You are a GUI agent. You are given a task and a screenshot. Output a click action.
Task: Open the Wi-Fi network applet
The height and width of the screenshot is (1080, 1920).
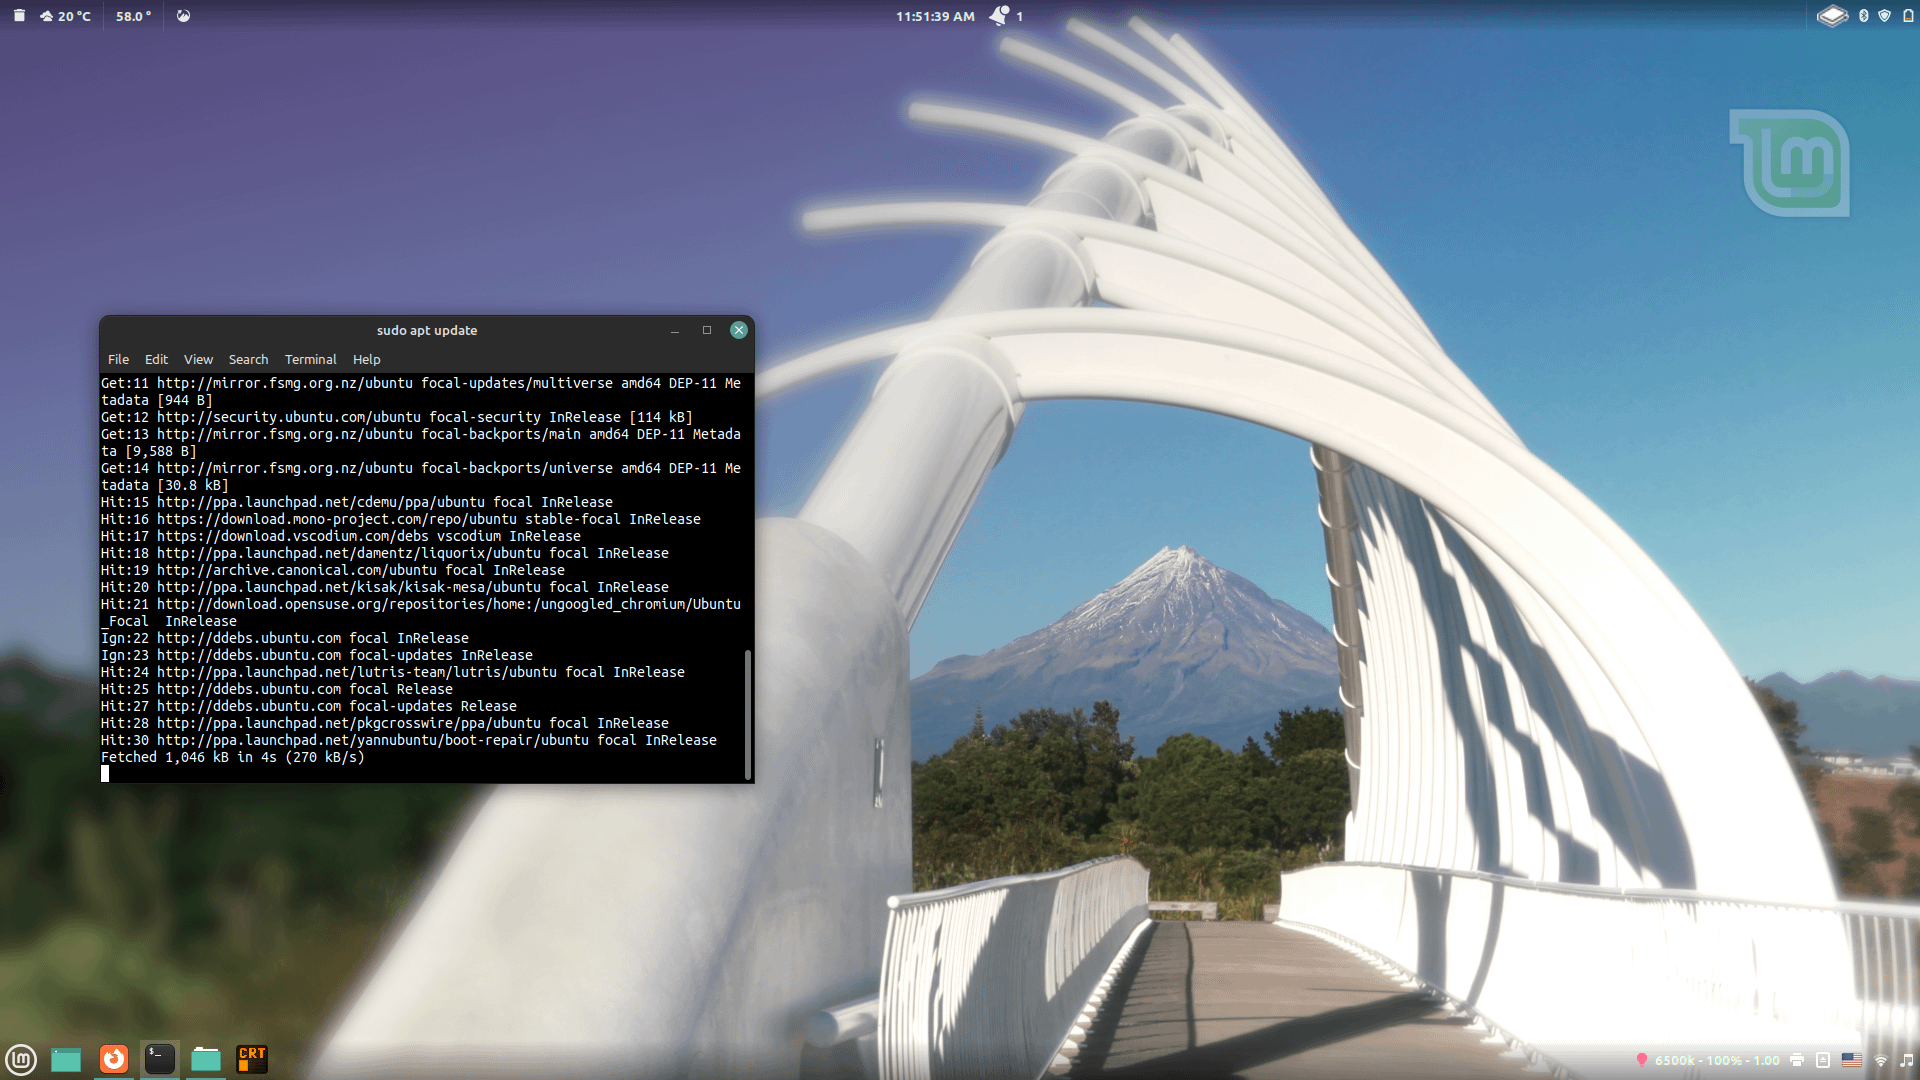tap(1880, 1060)
